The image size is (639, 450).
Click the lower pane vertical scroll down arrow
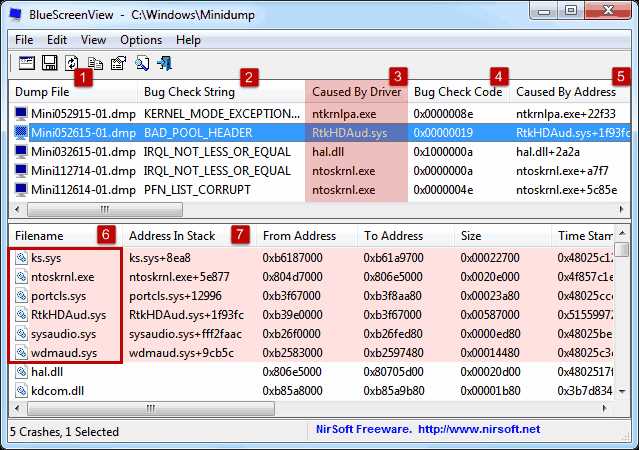point(622,391)
